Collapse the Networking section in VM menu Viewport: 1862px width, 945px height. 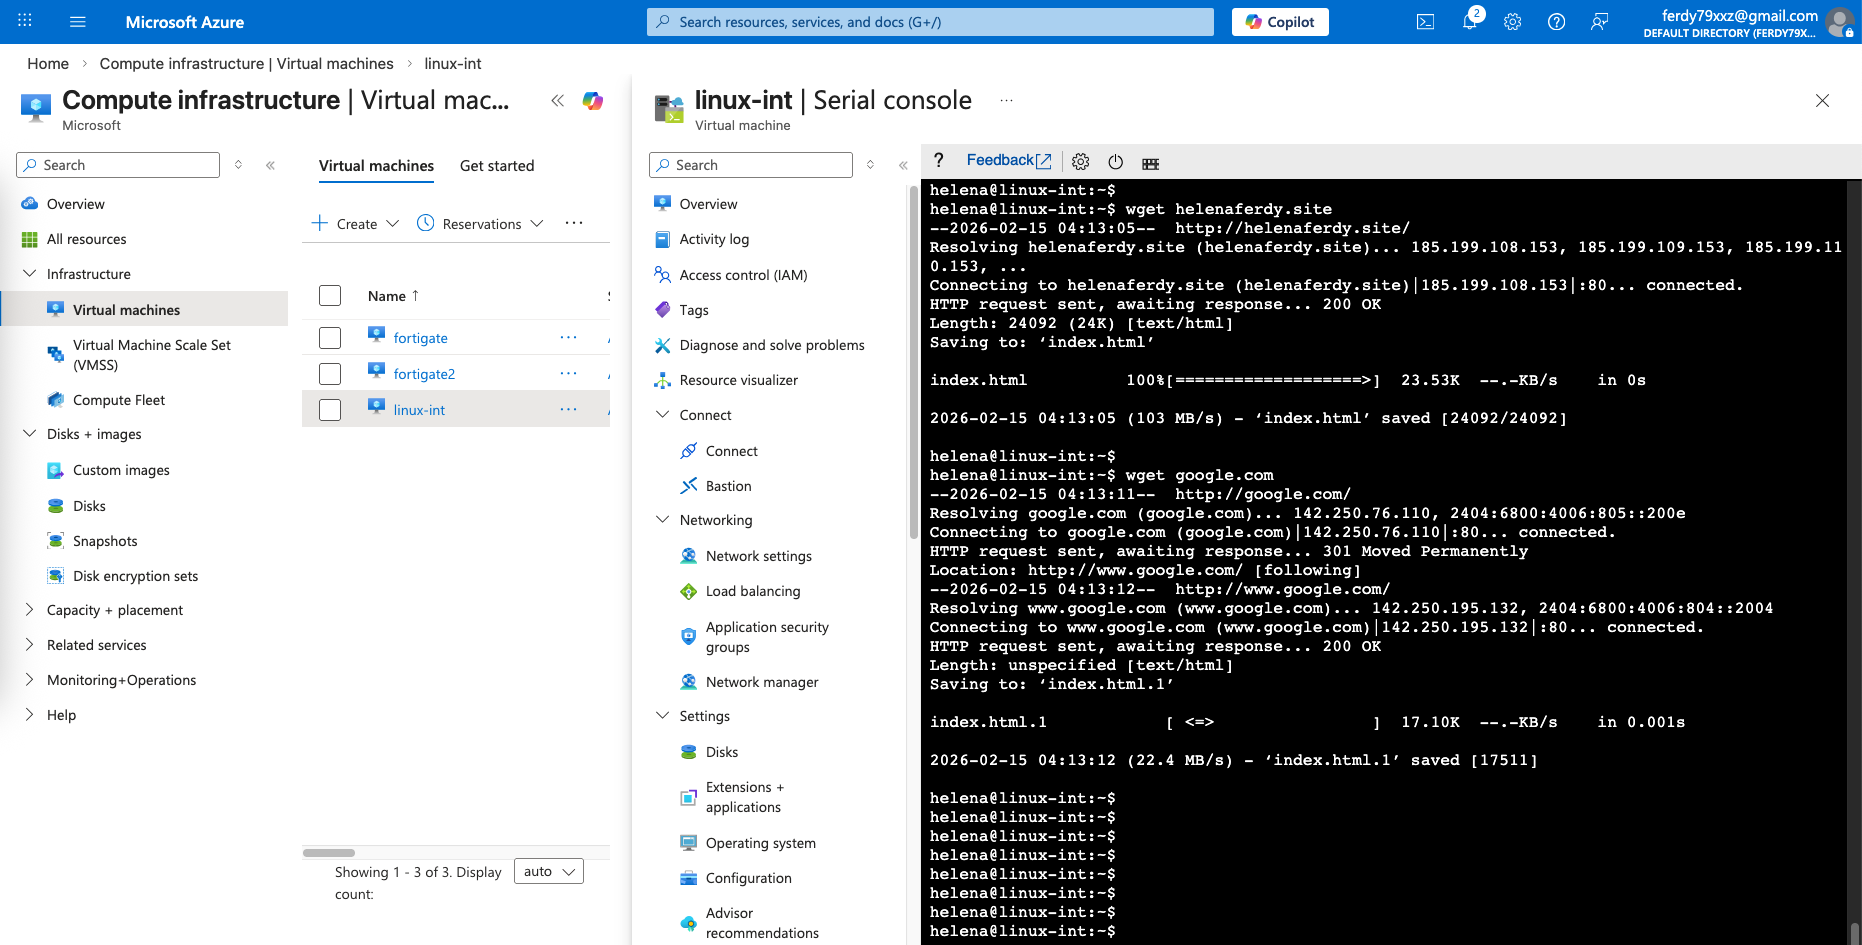point(662,520)
